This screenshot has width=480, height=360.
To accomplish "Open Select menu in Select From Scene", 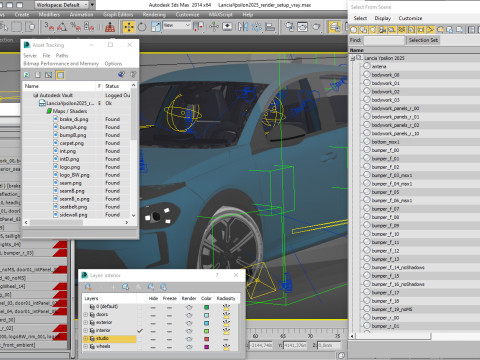I will pos(360,18).
